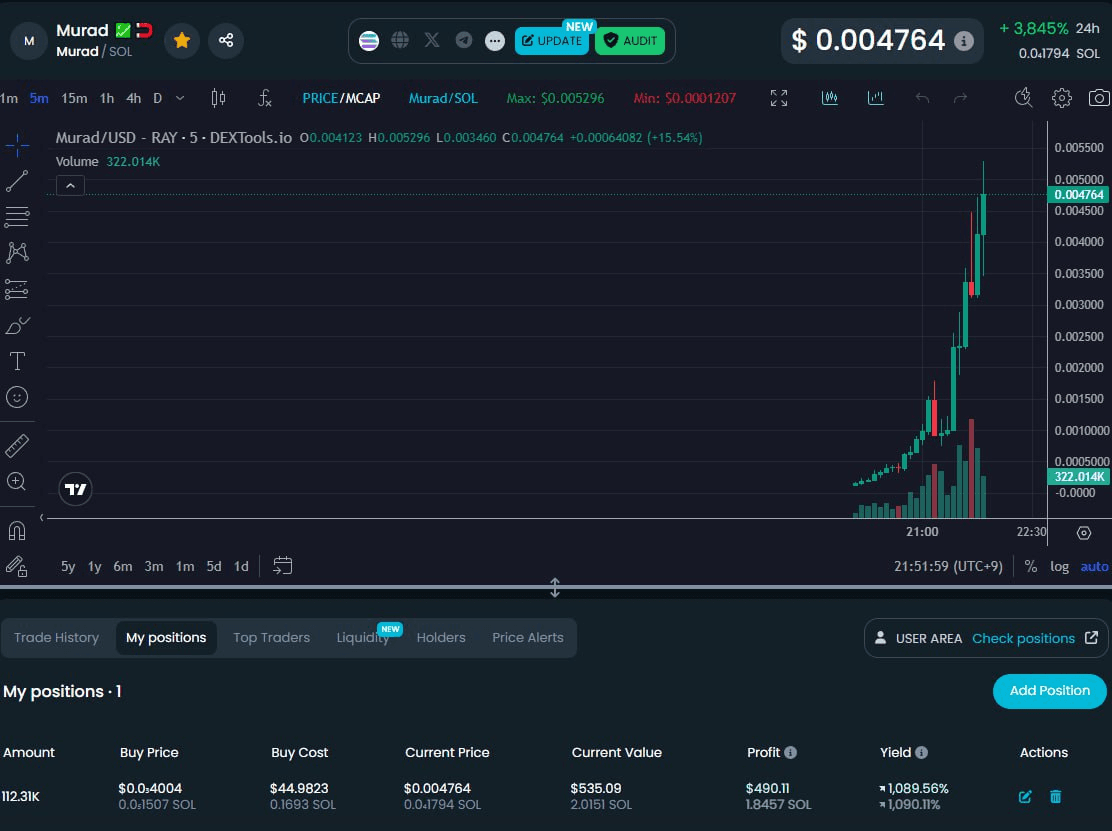Select the 5m chart interval
Image resolution: width=1112 pixels, height=831 pixels.
(39, 99)
